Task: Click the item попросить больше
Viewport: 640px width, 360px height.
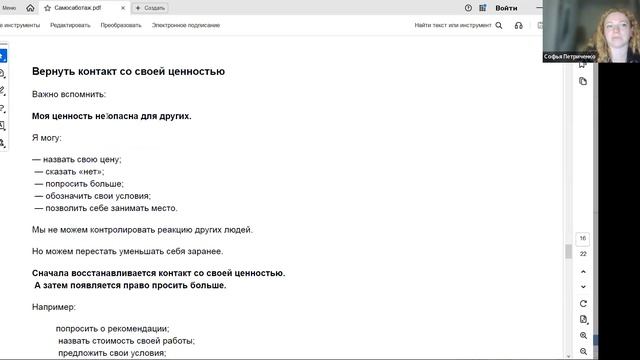Action: [x=79, y=184]
